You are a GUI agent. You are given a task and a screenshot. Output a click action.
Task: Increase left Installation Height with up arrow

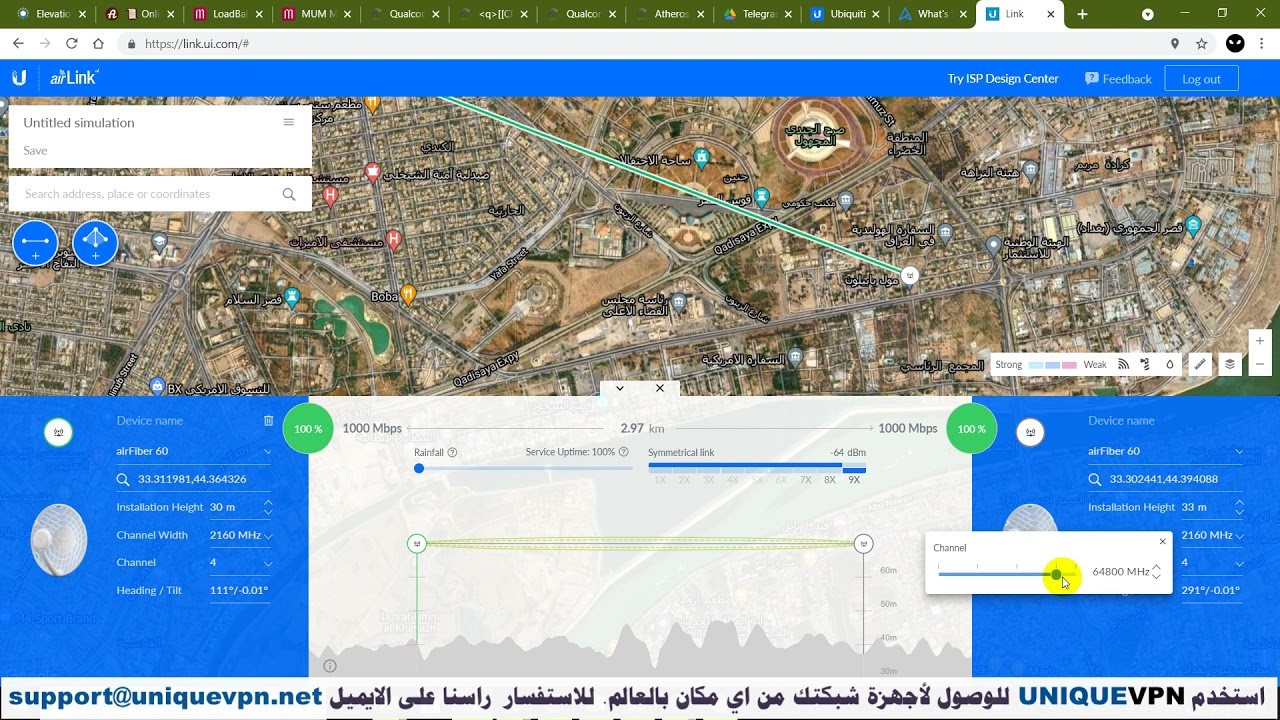[x=268, y=502]
